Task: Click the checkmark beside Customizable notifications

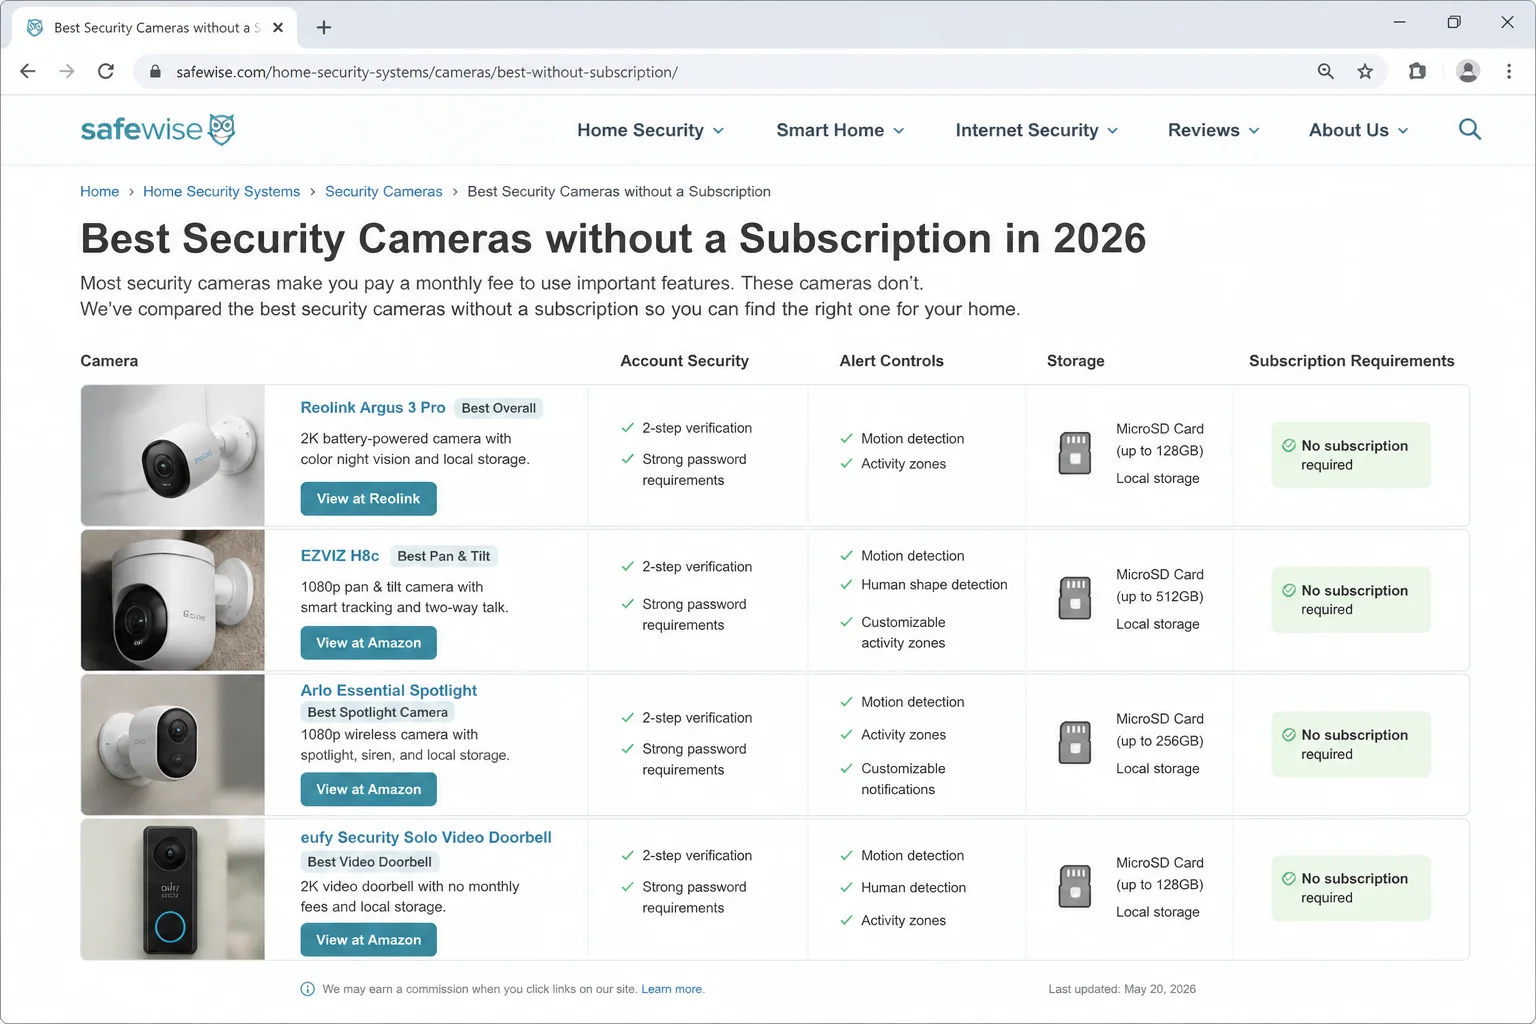Action: tap(847, 769)
